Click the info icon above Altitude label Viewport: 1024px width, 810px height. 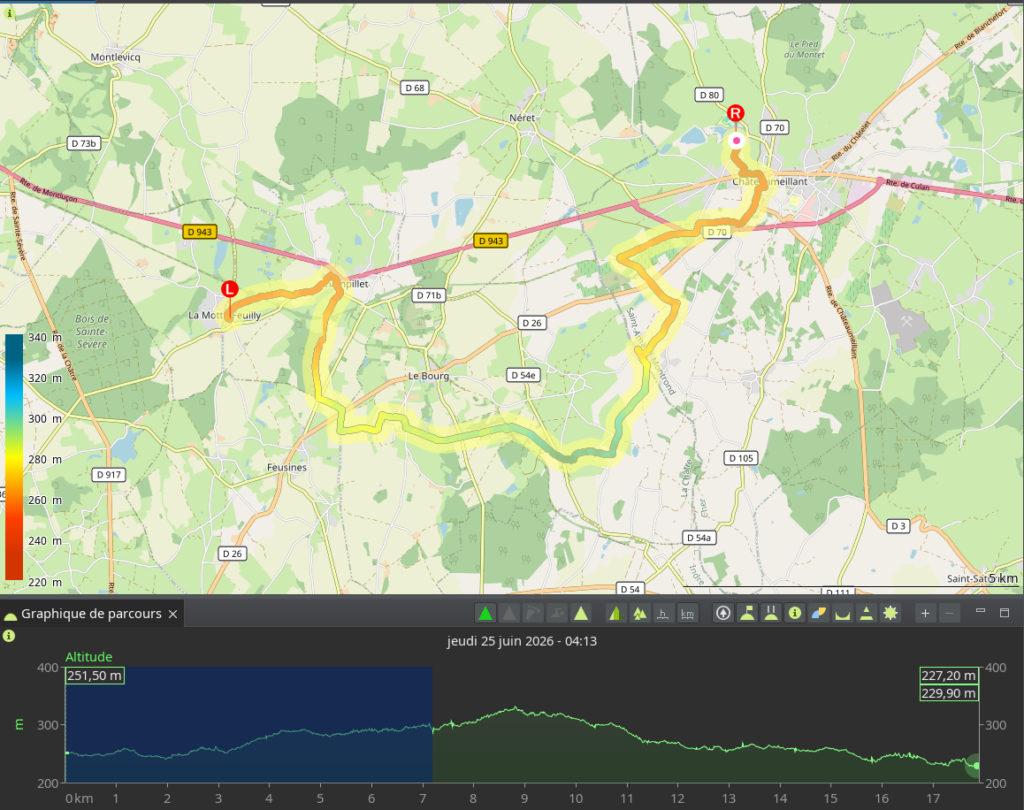(x=9, y=636)
